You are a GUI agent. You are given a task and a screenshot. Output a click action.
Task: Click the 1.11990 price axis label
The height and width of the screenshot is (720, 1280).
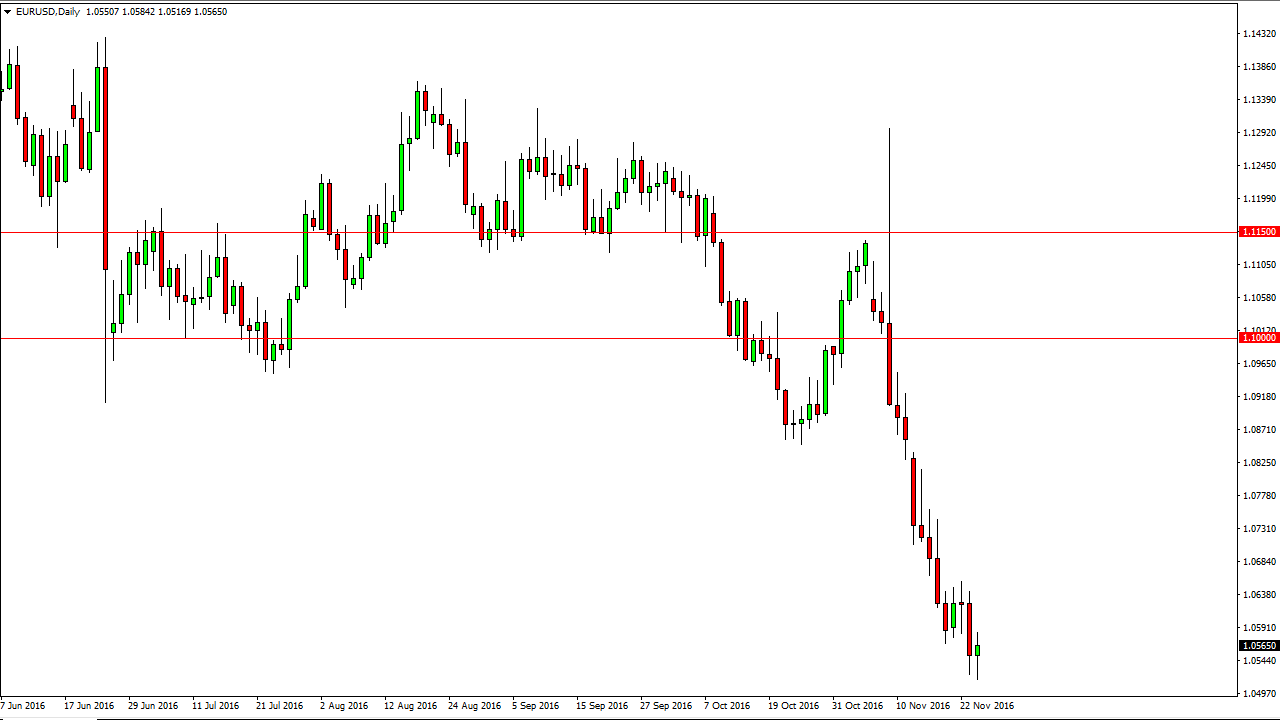[x=1259, y=199]
